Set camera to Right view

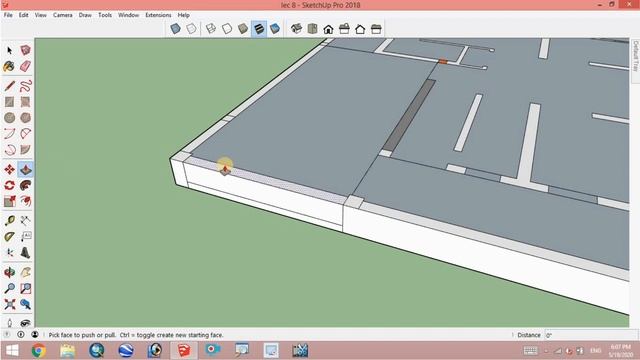(344, 29)
